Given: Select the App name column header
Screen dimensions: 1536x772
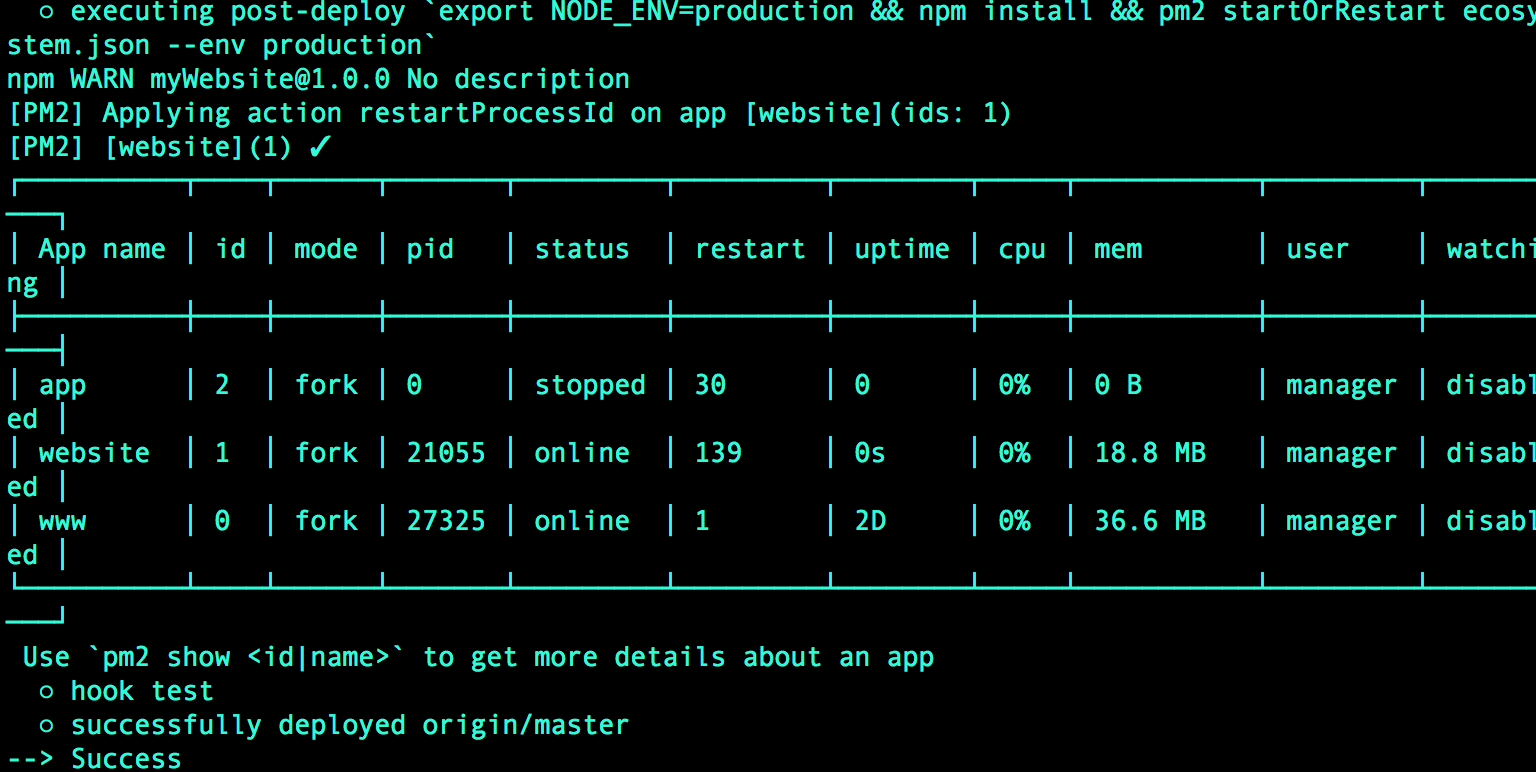Looking at the screenshot, I should click(101, 248).
